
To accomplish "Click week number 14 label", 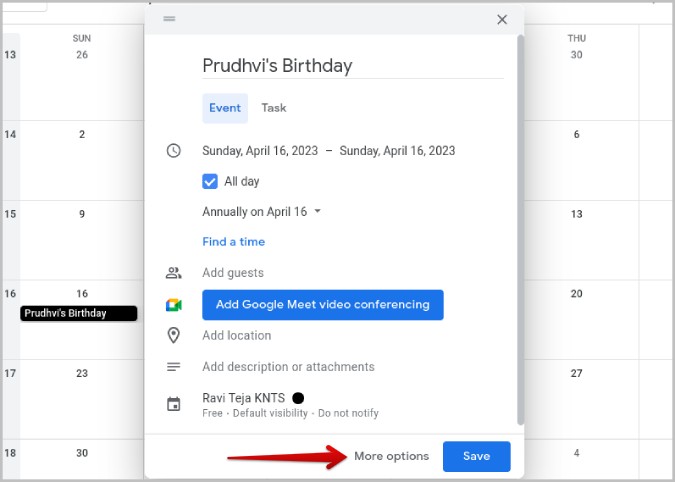I will (10, 134).
